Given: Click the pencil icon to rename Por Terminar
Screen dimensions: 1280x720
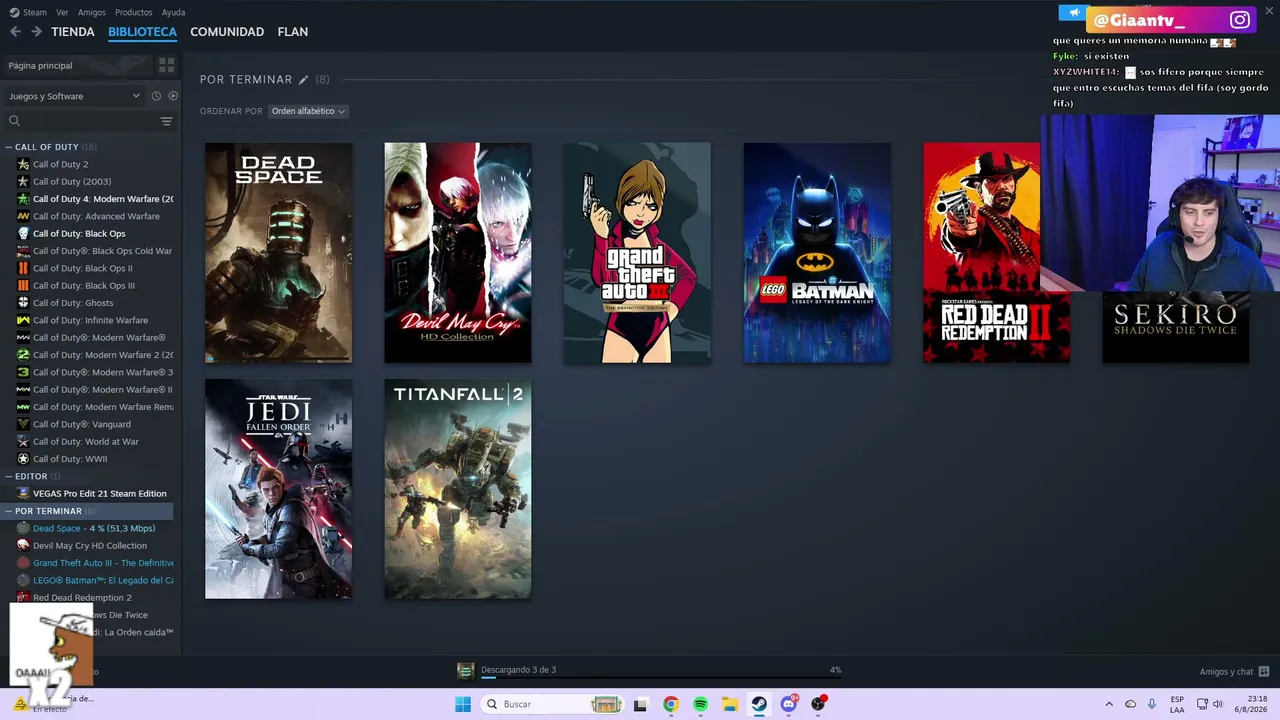Looking at the screenshot, I should coord(304,80).
